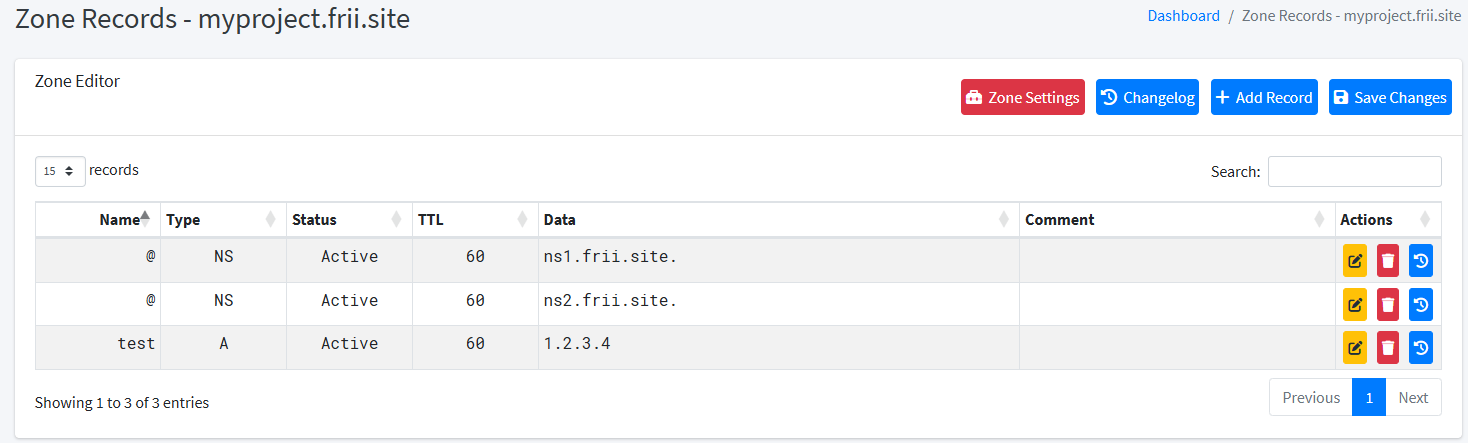Screen dimensions: 1468x443
Task: Go to Previous page
Action: tap(1311, 397)
